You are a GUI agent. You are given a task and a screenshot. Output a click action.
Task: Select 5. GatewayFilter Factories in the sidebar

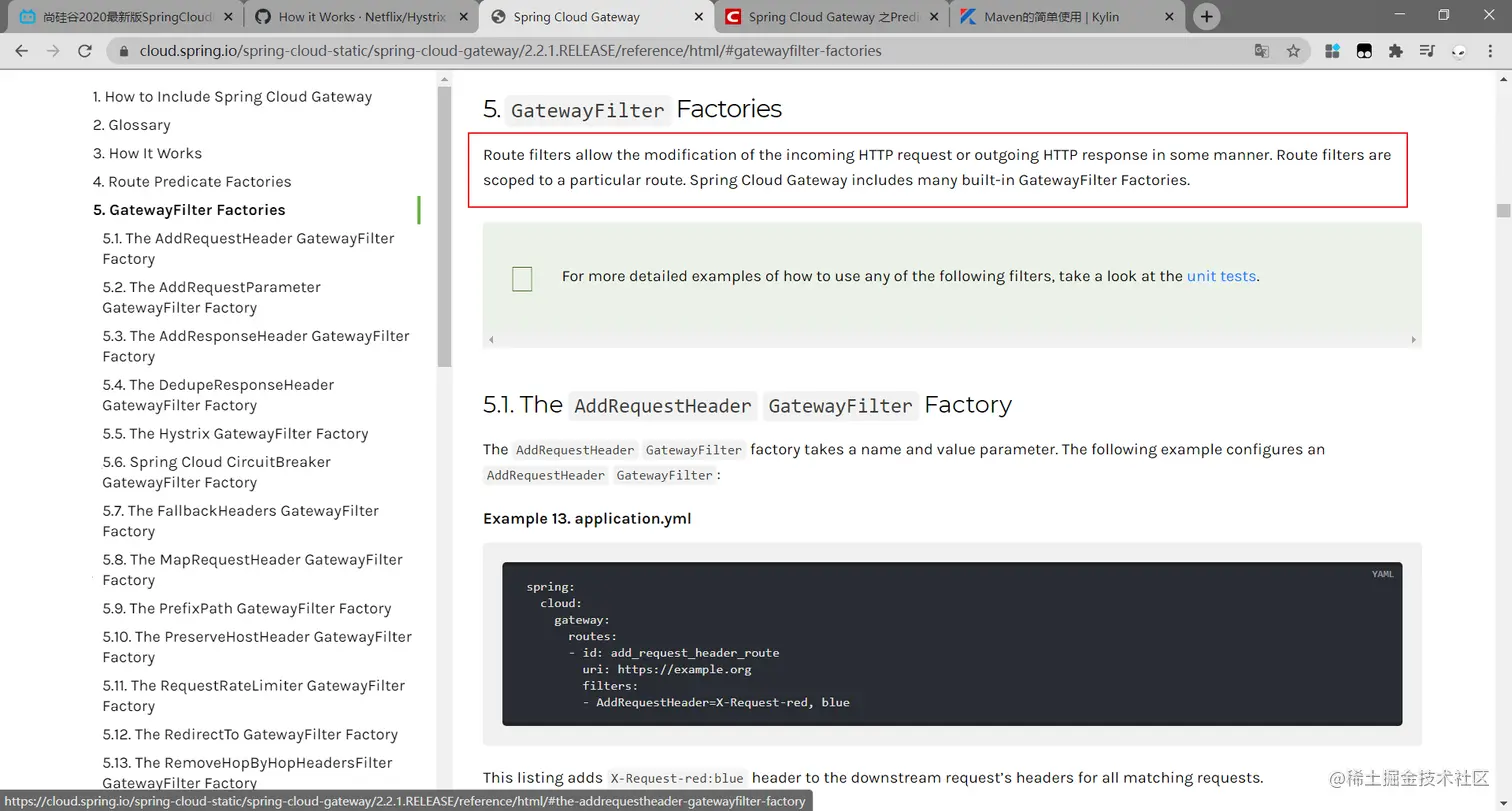point(189,210)
